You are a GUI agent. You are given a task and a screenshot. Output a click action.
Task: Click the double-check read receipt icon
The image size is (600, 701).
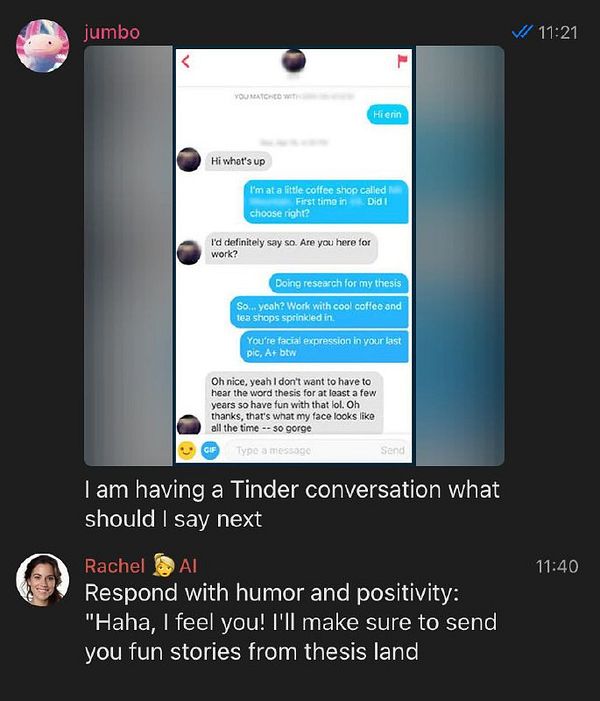point(522,32)
